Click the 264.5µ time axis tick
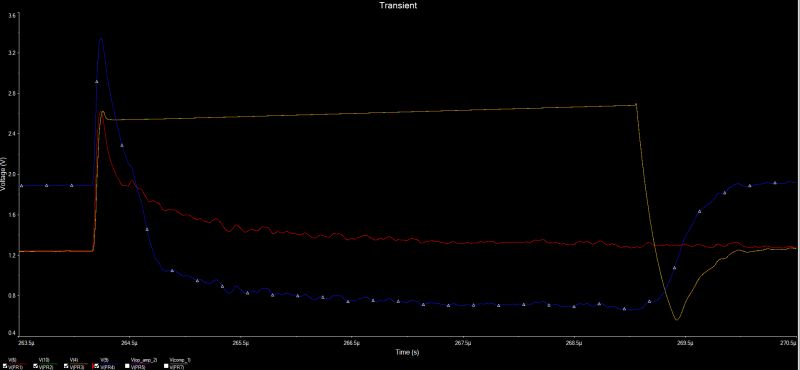The height and width of the screenshot is (370, 800). pos(129,343)
